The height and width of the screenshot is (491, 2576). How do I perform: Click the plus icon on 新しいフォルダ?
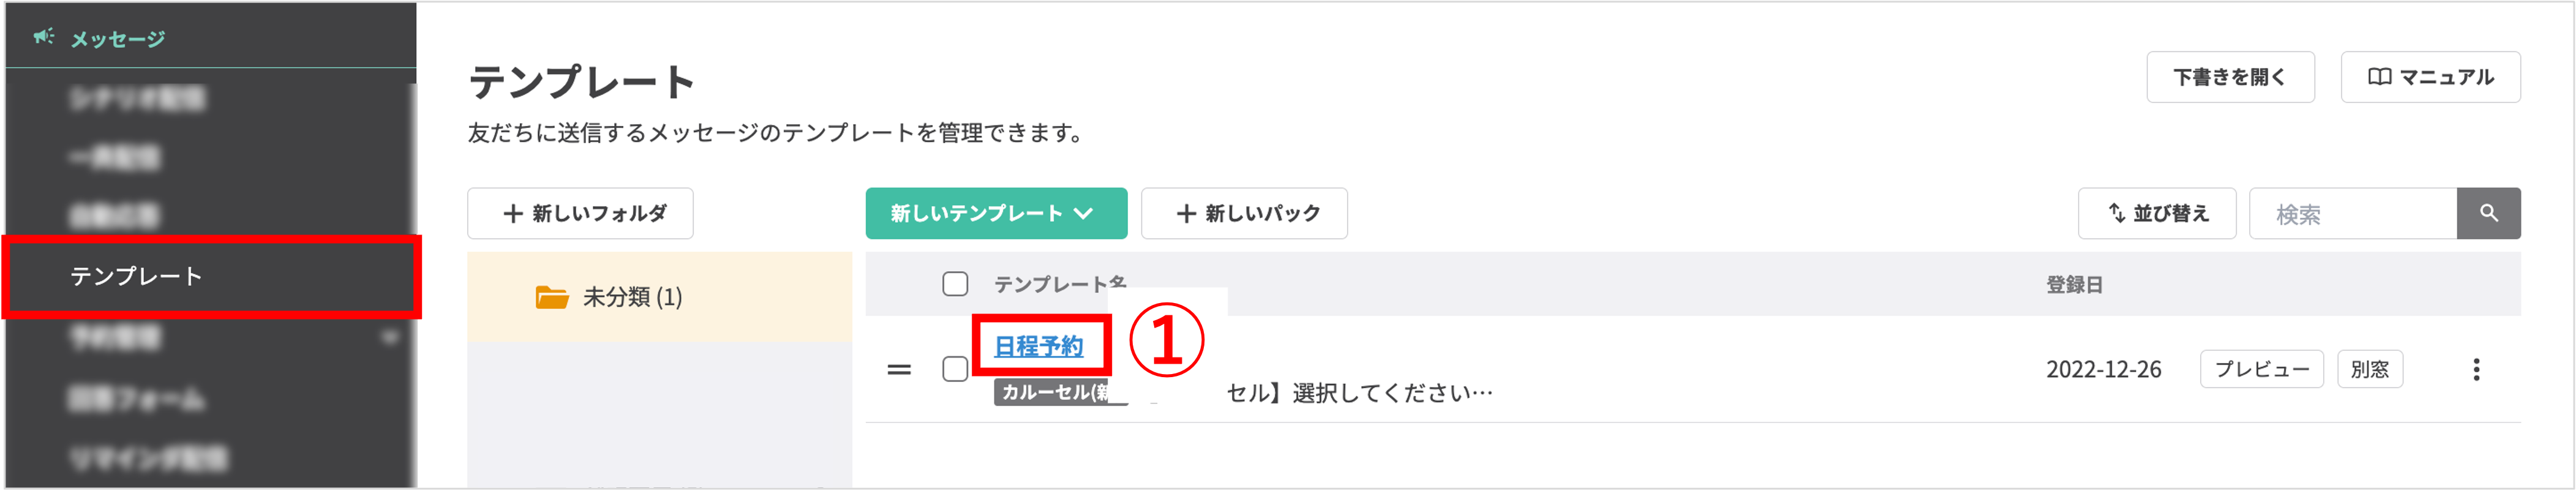coord(513,213)
